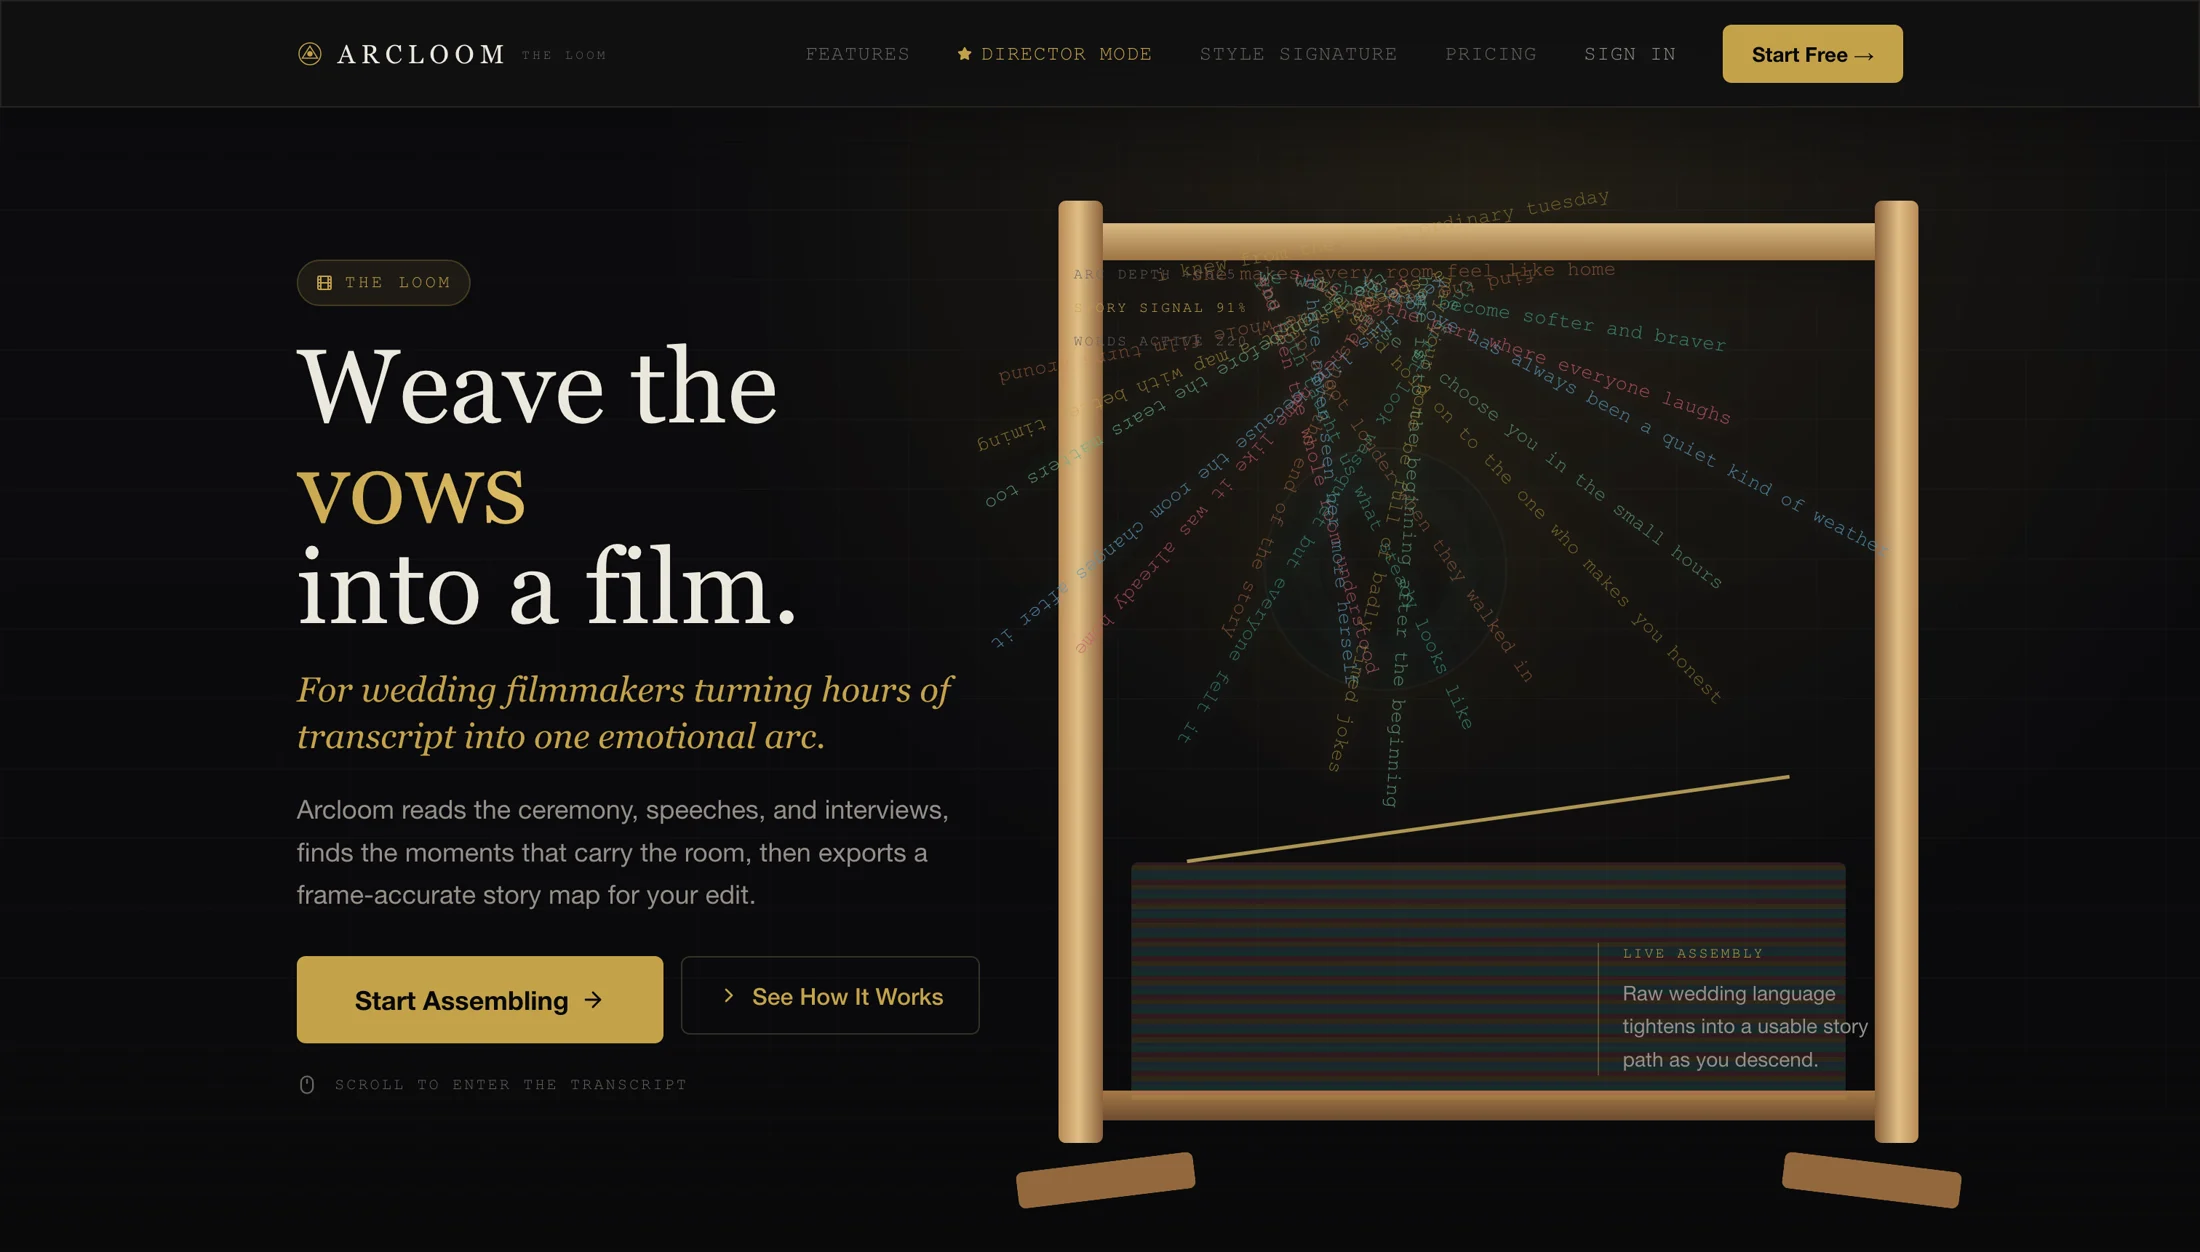Click the 'Arcloom reads the ceremony' paragraph

pyautogui.click(x=623, y=852)
